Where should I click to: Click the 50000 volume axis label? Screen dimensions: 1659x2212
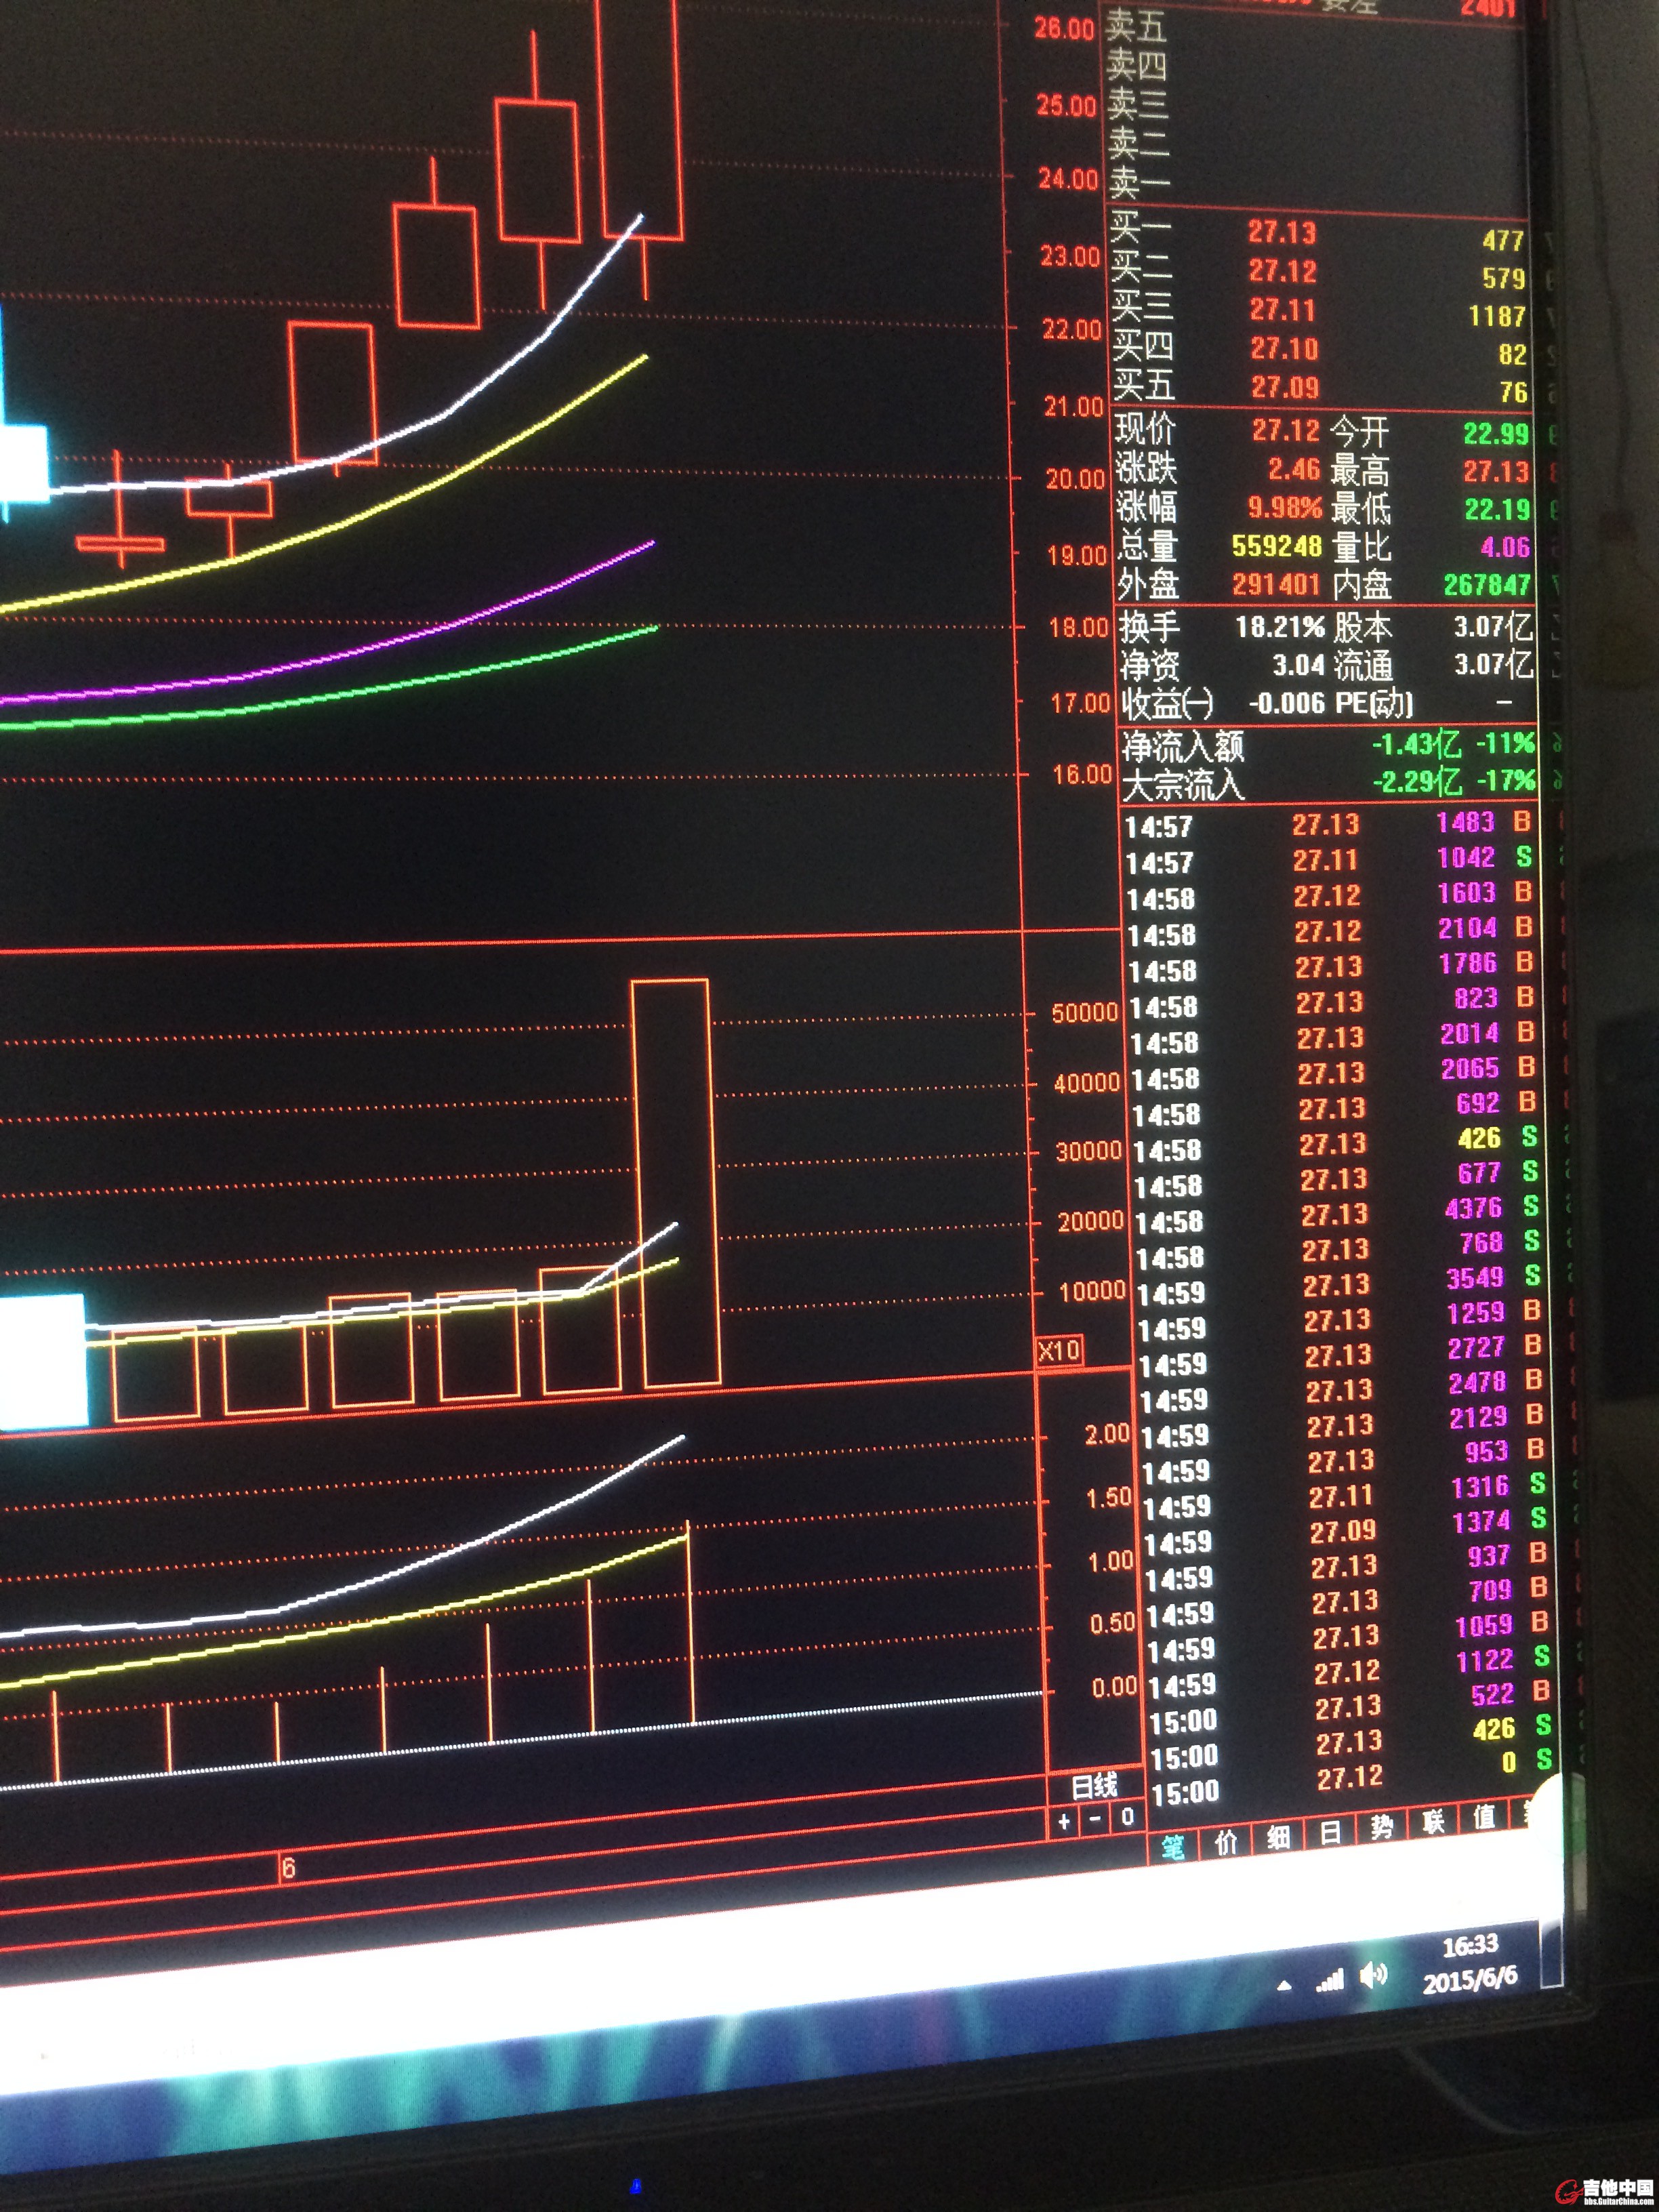1085,1014
